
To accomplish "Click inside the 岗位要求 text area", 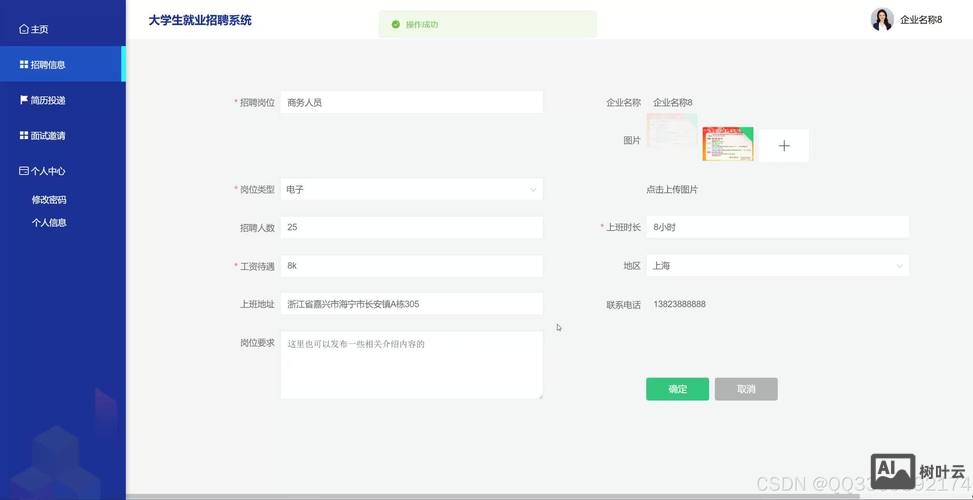I will point(411,365).
